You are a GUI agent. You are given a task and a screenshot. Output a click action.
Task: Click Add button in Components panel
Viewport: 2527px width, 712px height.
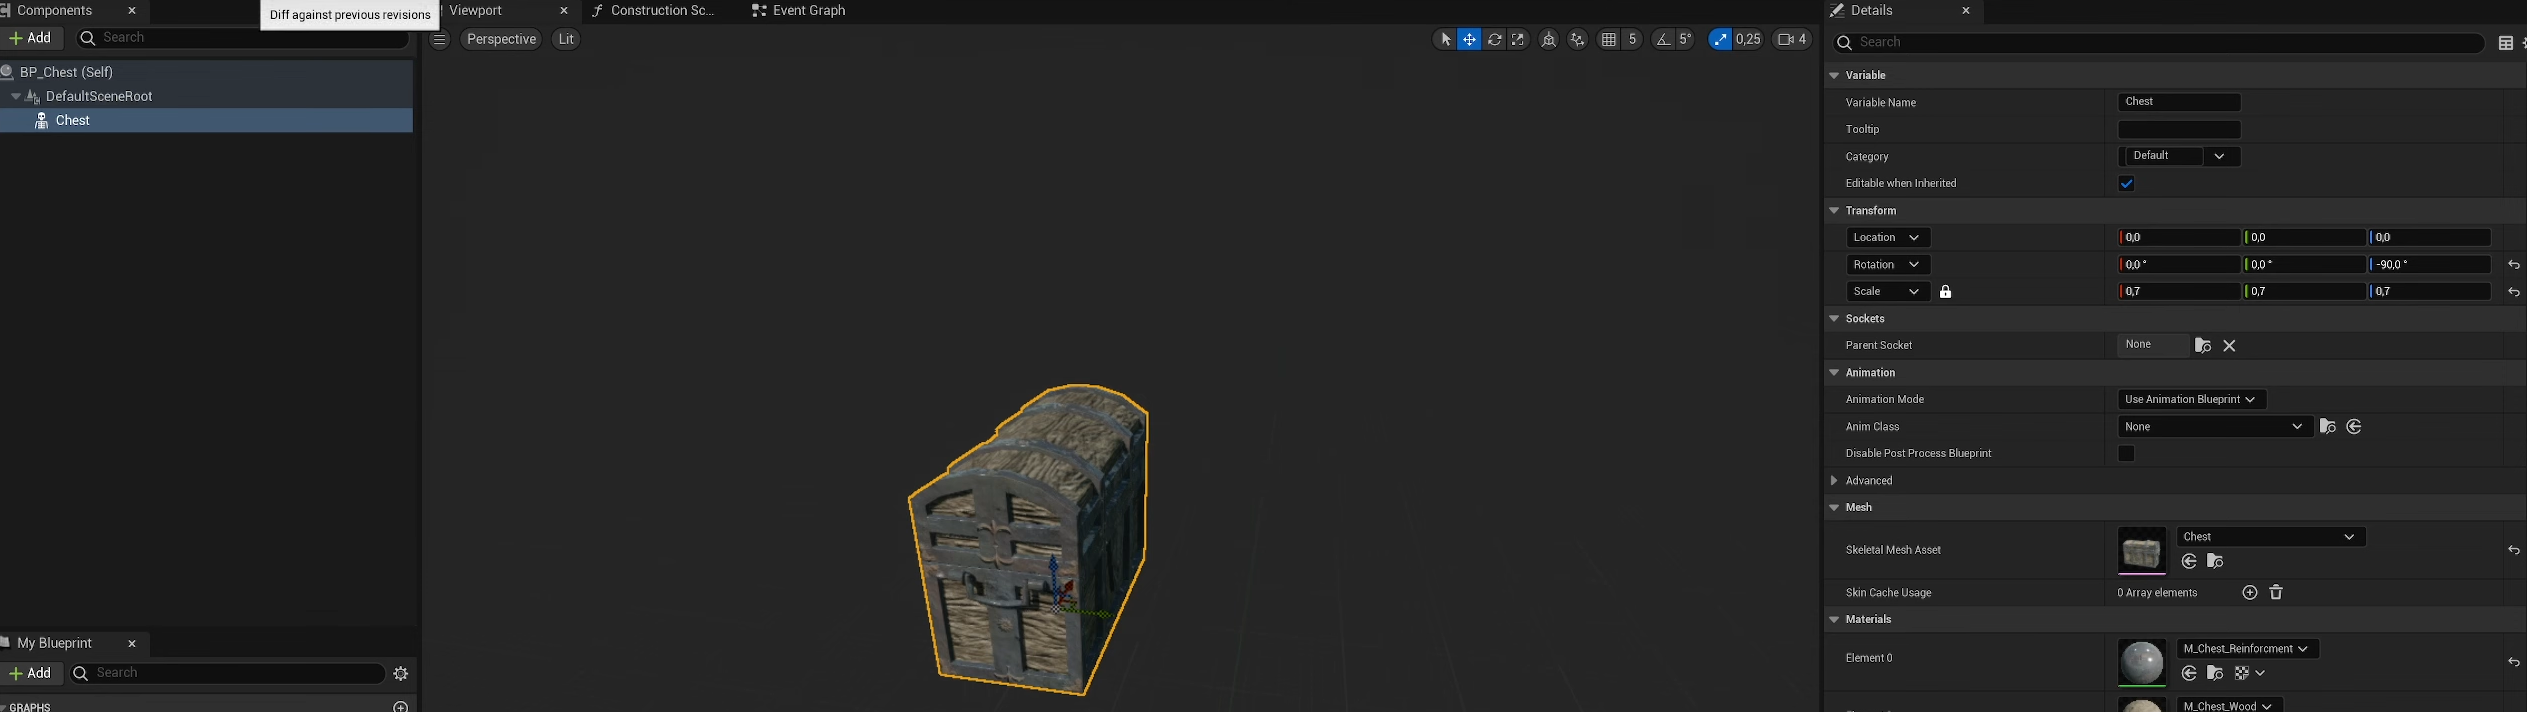click(x=31, y=38)
